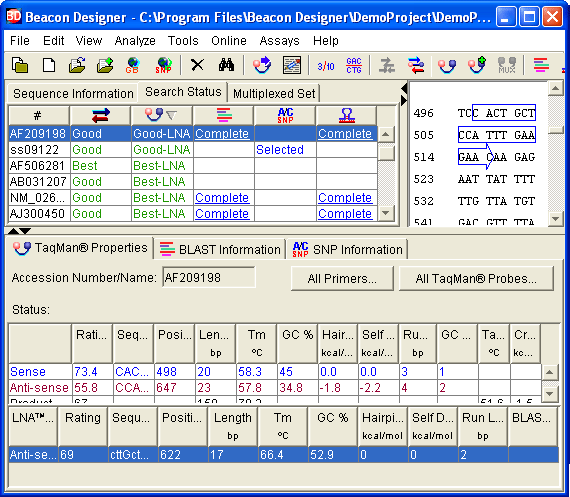Screen dimensions: 570x497
Task: Click the primer arrows column header icon
Action: 101,116
